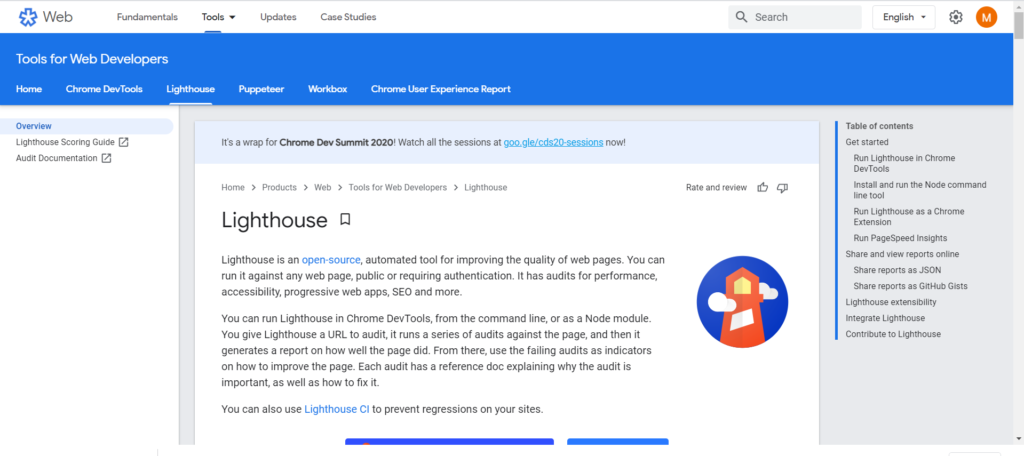
Task: Click the Lighthouse breadcrumb
Action: 486,187
